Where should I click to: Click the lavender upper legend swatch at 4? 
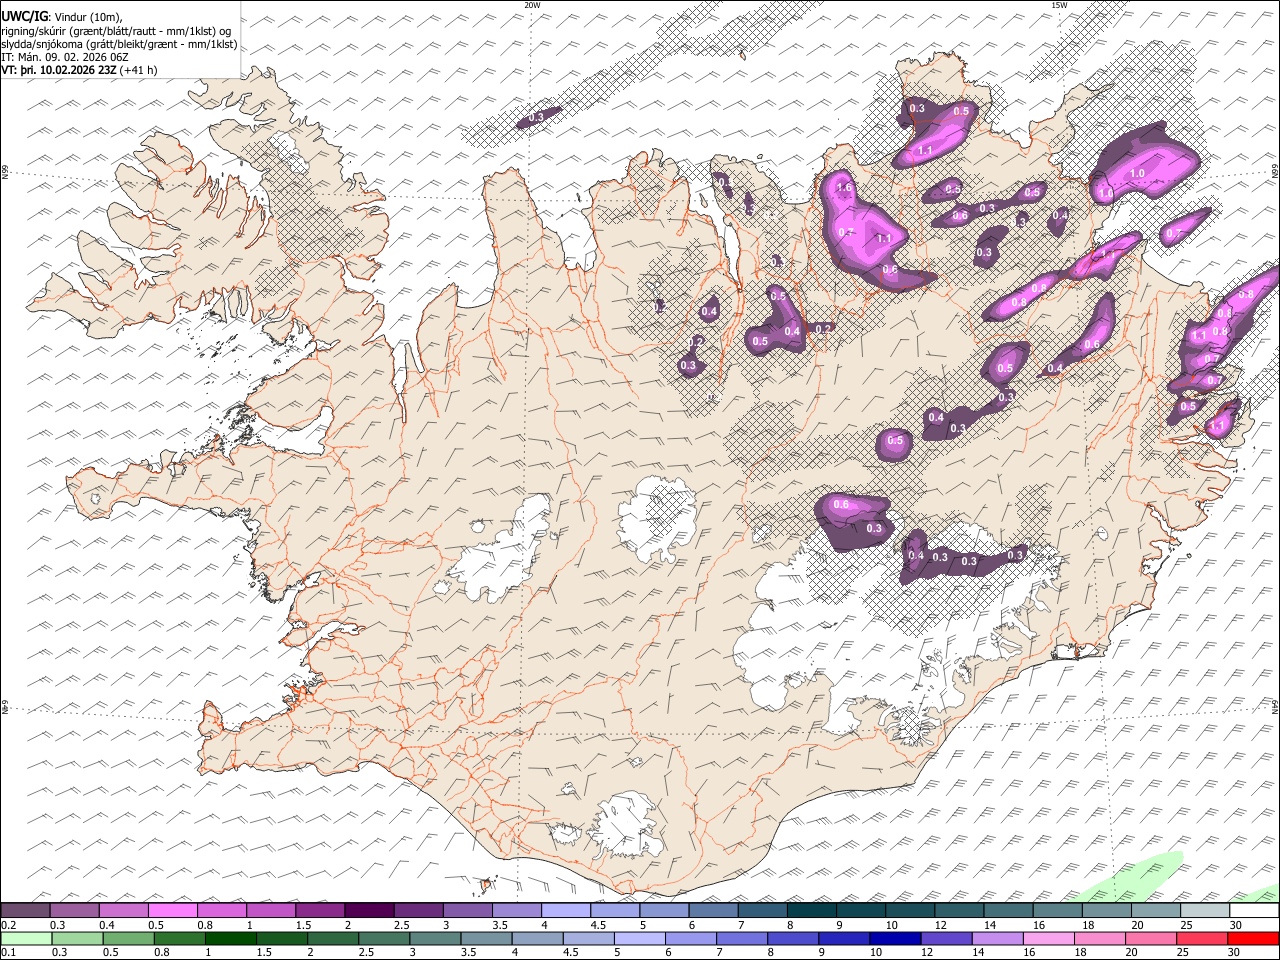point(565,910)
